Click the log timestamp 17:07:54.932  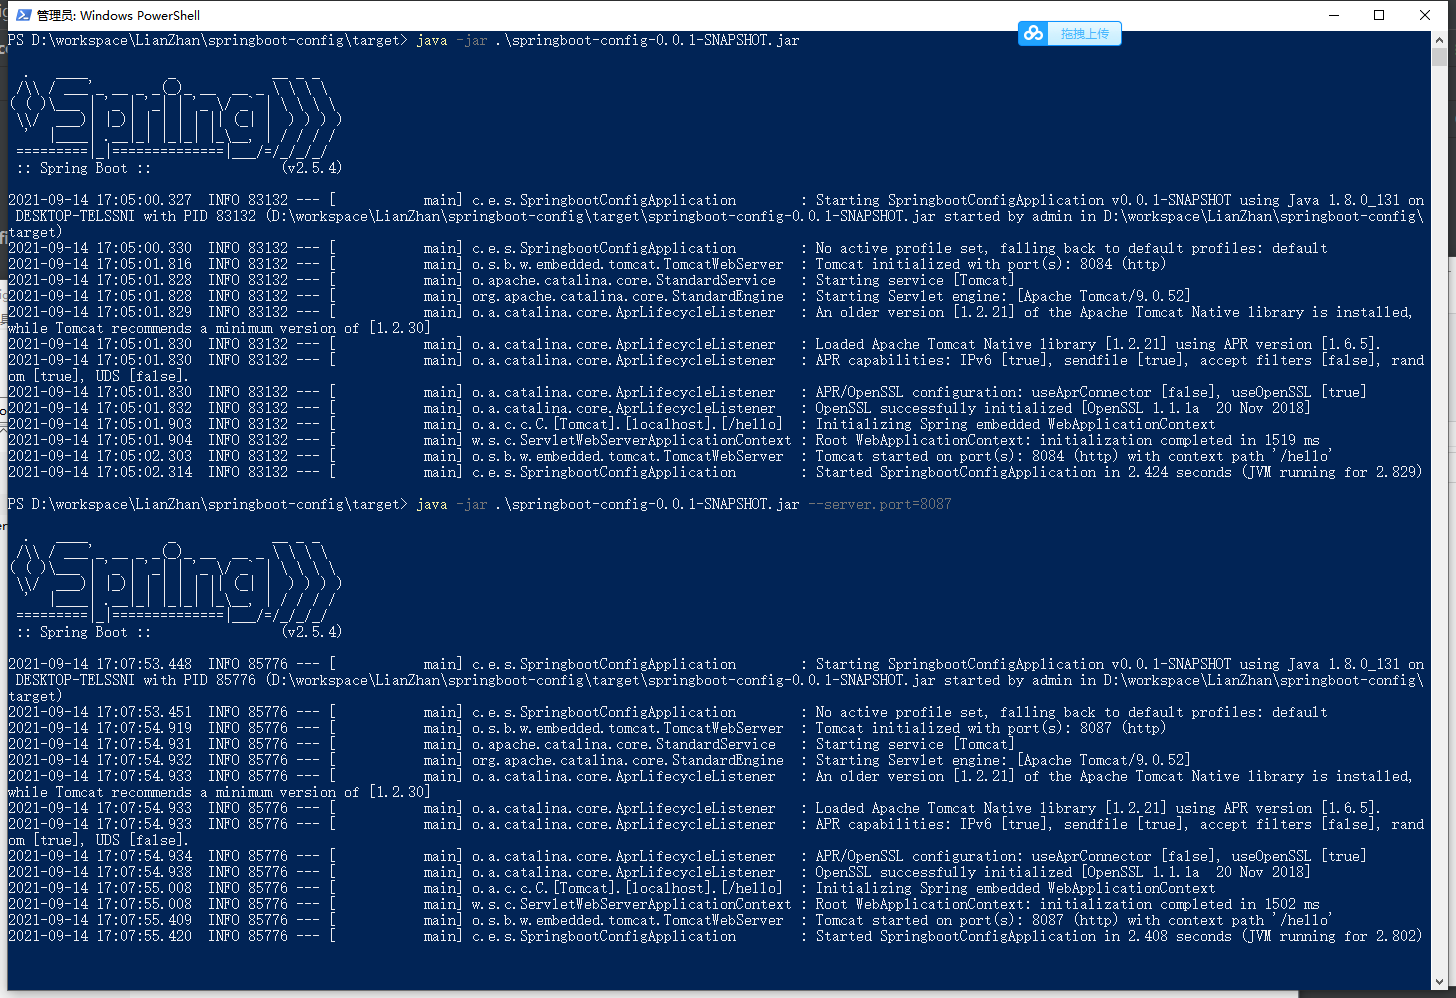click(x=144, y=760)
